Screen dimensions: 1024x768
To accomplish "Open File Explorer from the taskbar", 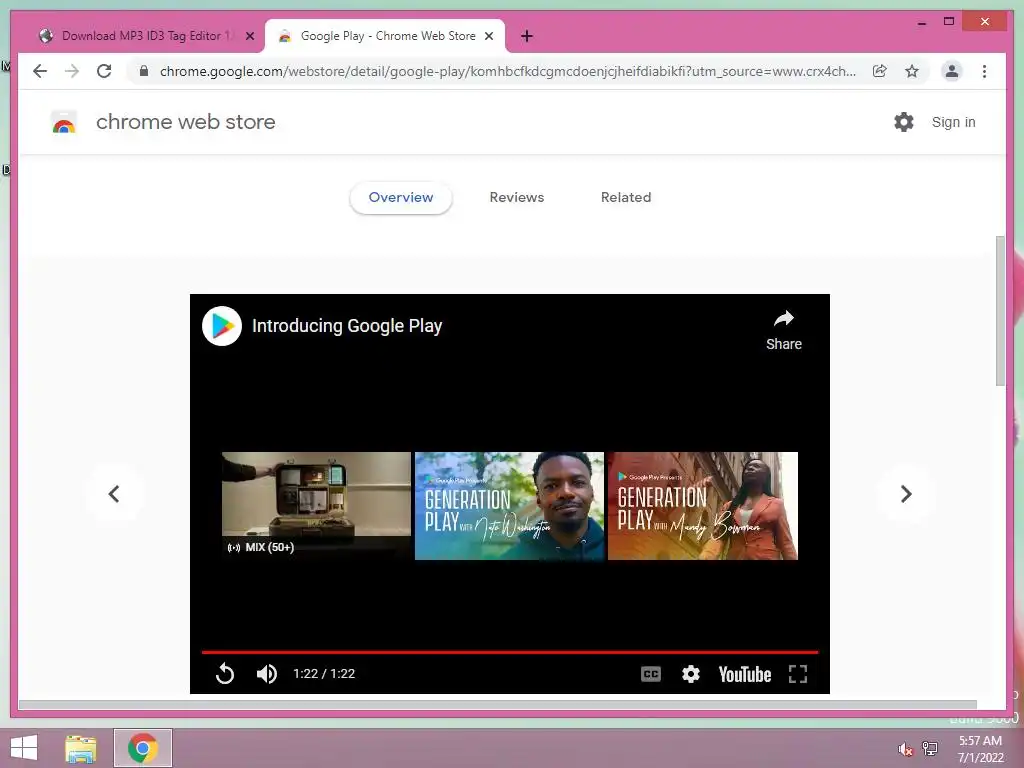I will click(81, 748).
